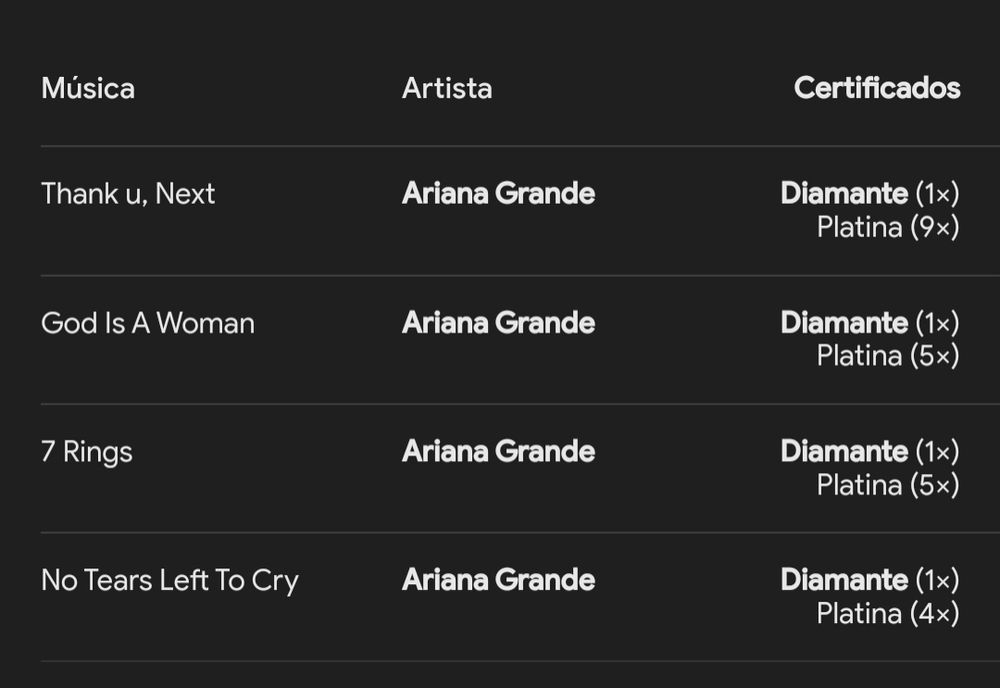This screenshot has width=1000, height=688.
Task: Select the Platina (4×) certificate
Action: tap(888, 614)
